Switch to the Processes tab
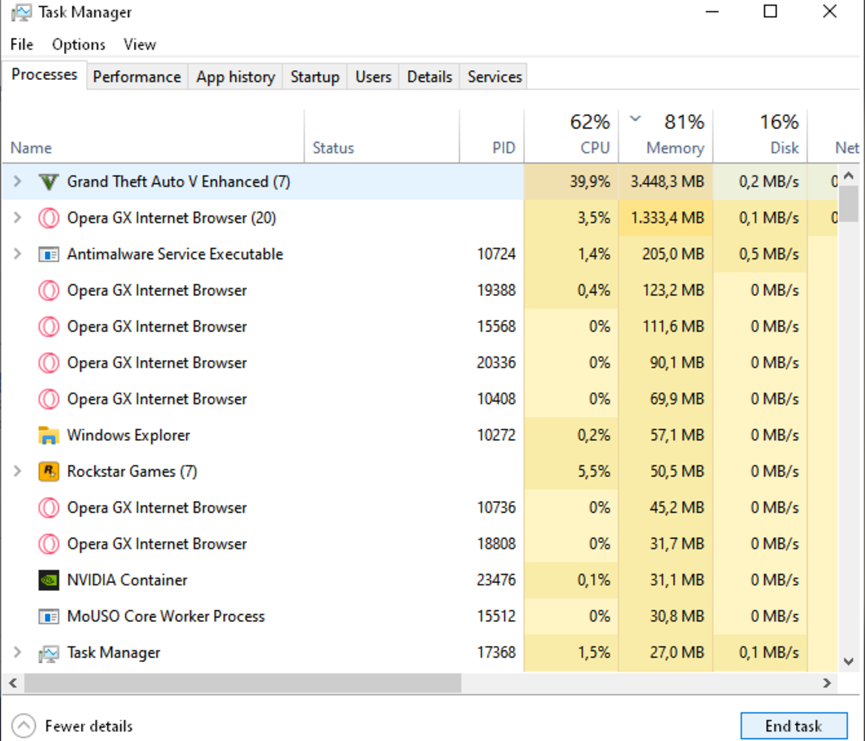 pos(44,74)
